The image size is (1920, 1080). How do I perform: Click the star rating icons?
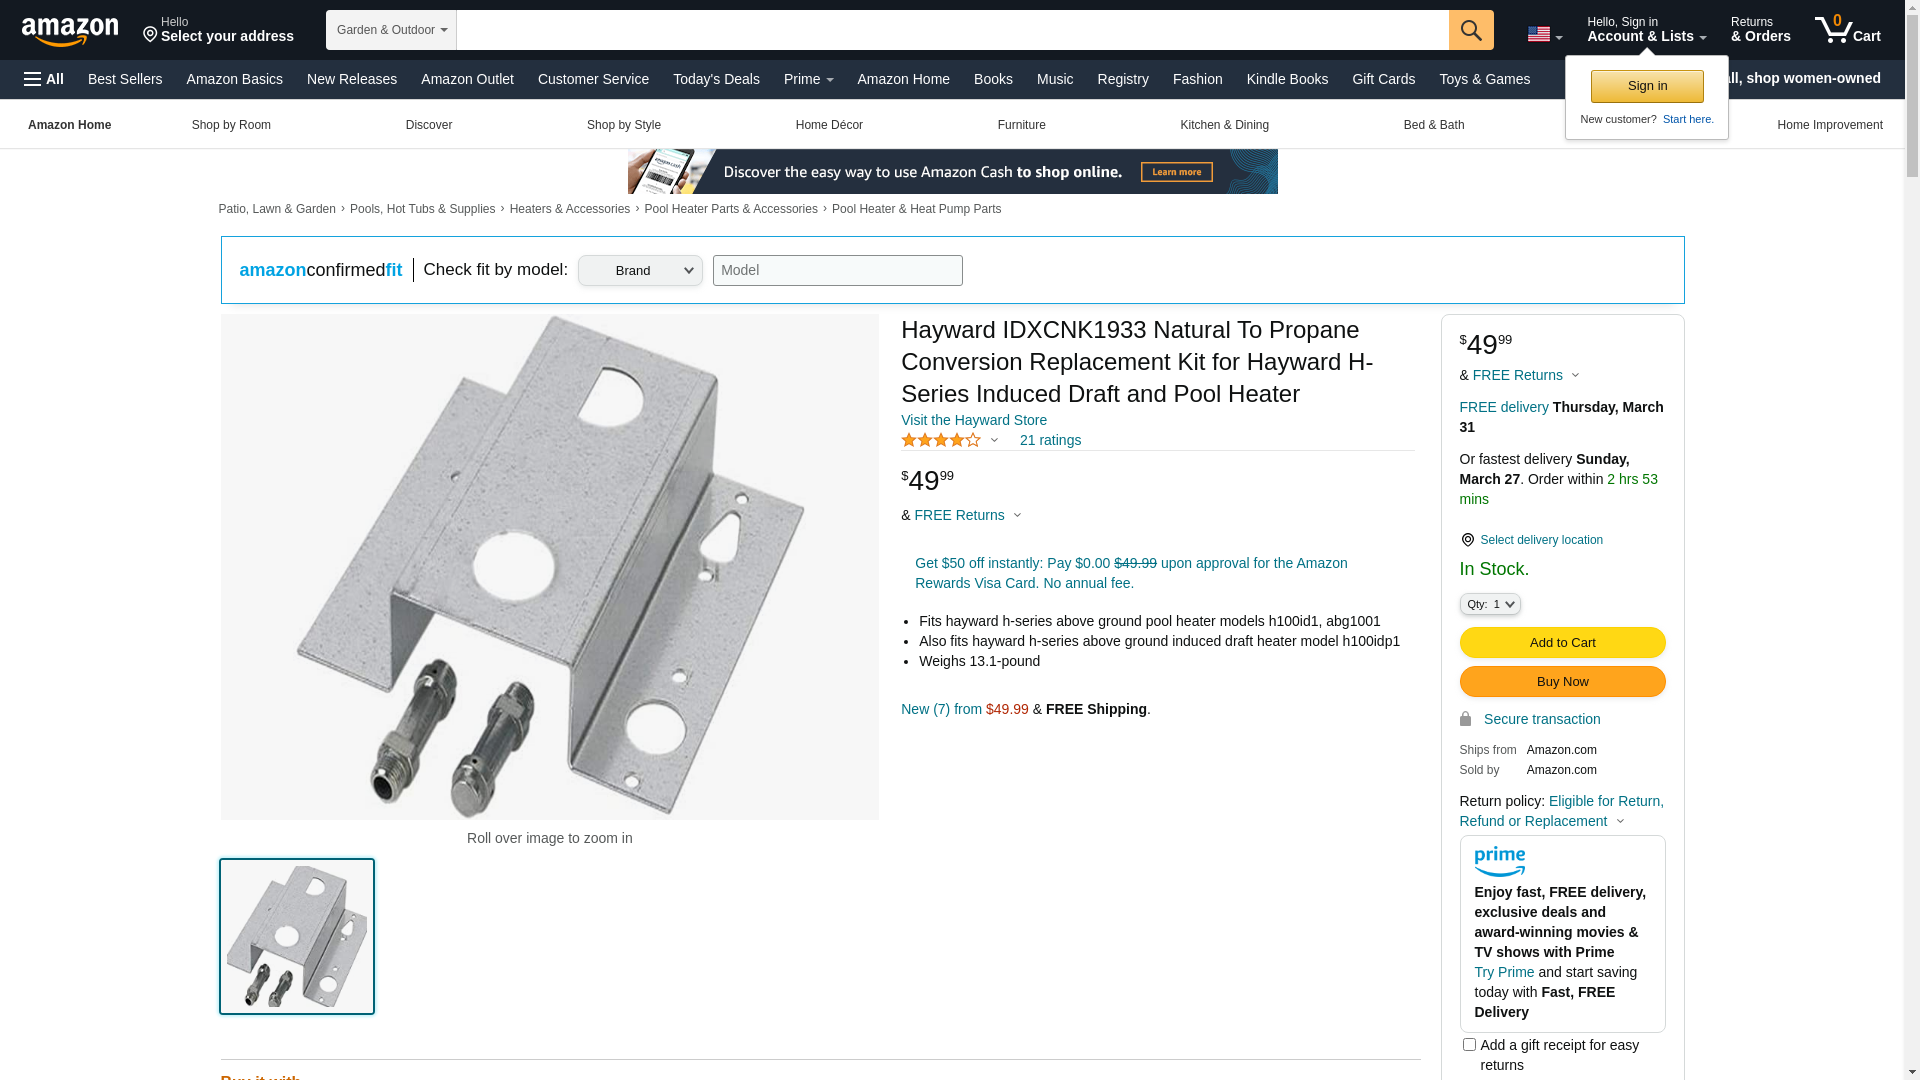(941, 440)
